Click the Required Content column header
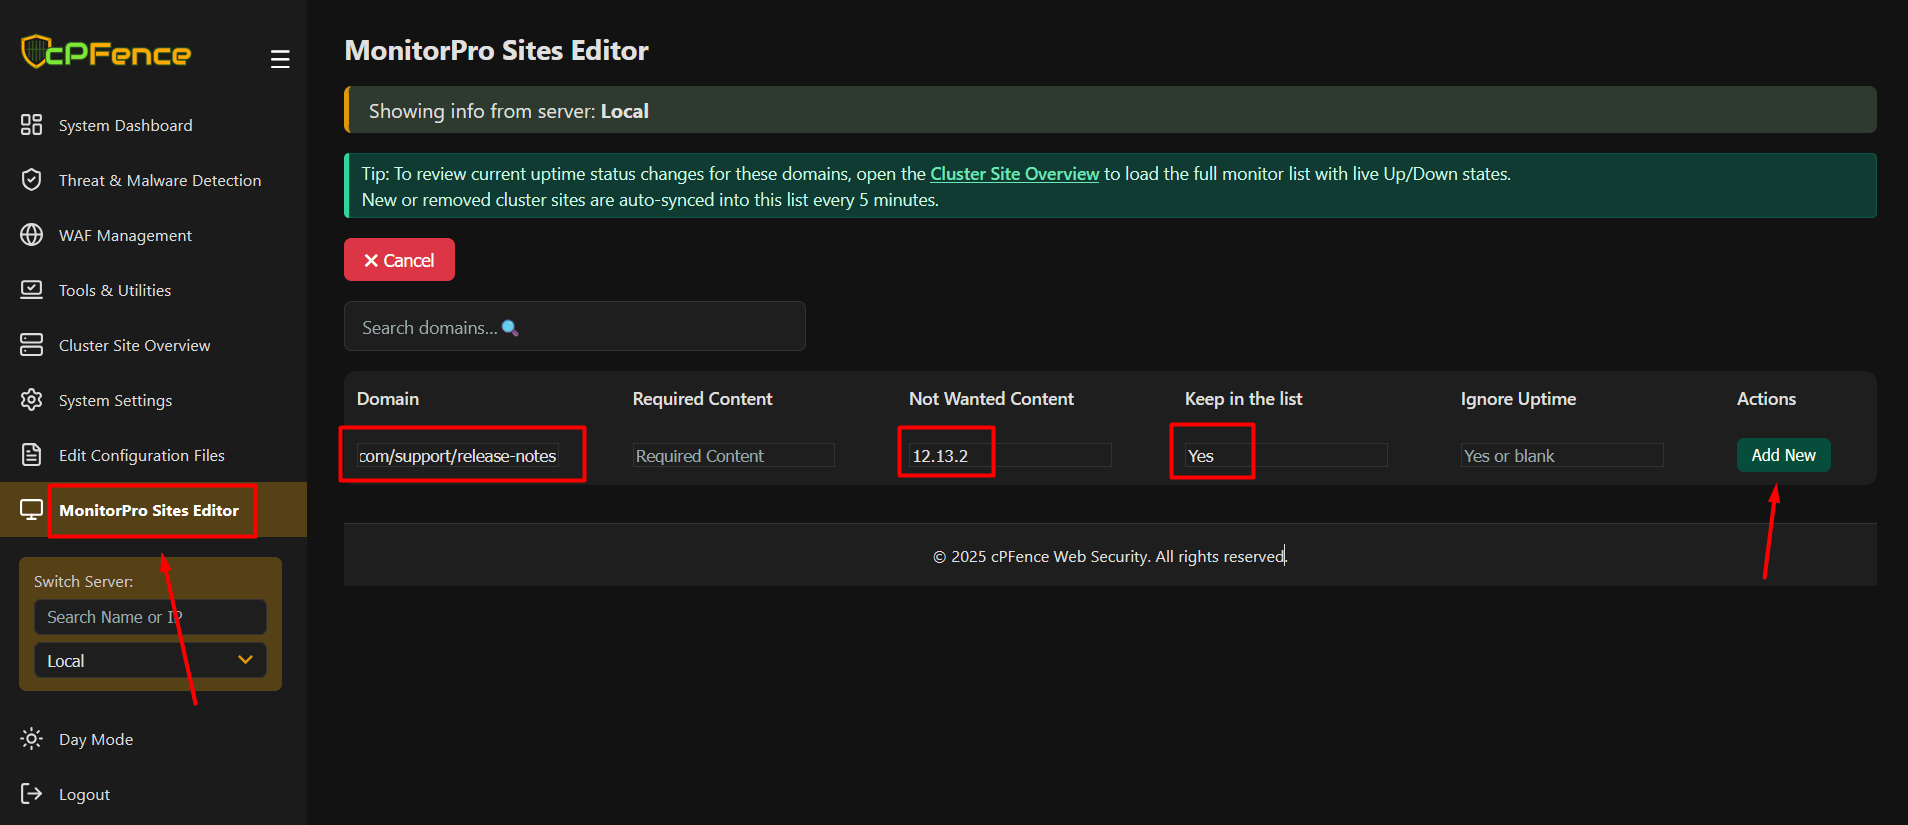 pyautogui.click(x=703, y=399)
